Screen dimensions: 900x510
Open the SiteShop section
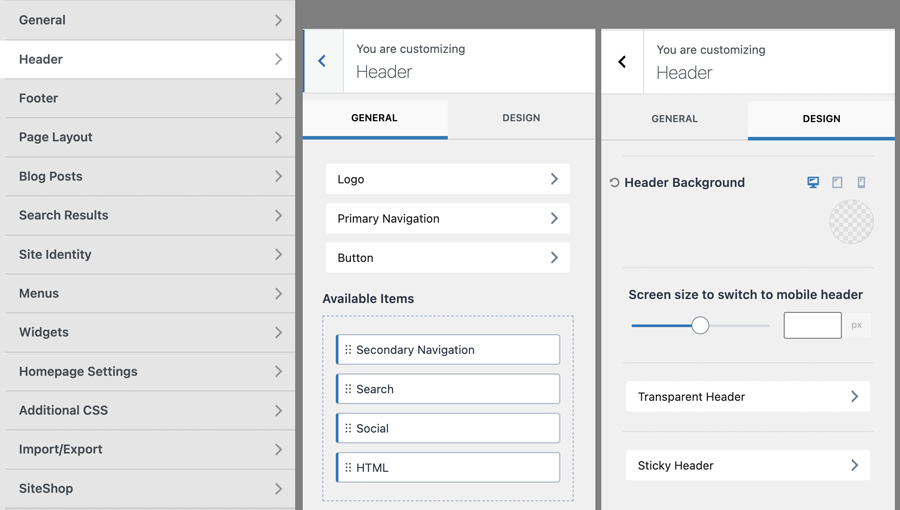[x=149, y=488]
